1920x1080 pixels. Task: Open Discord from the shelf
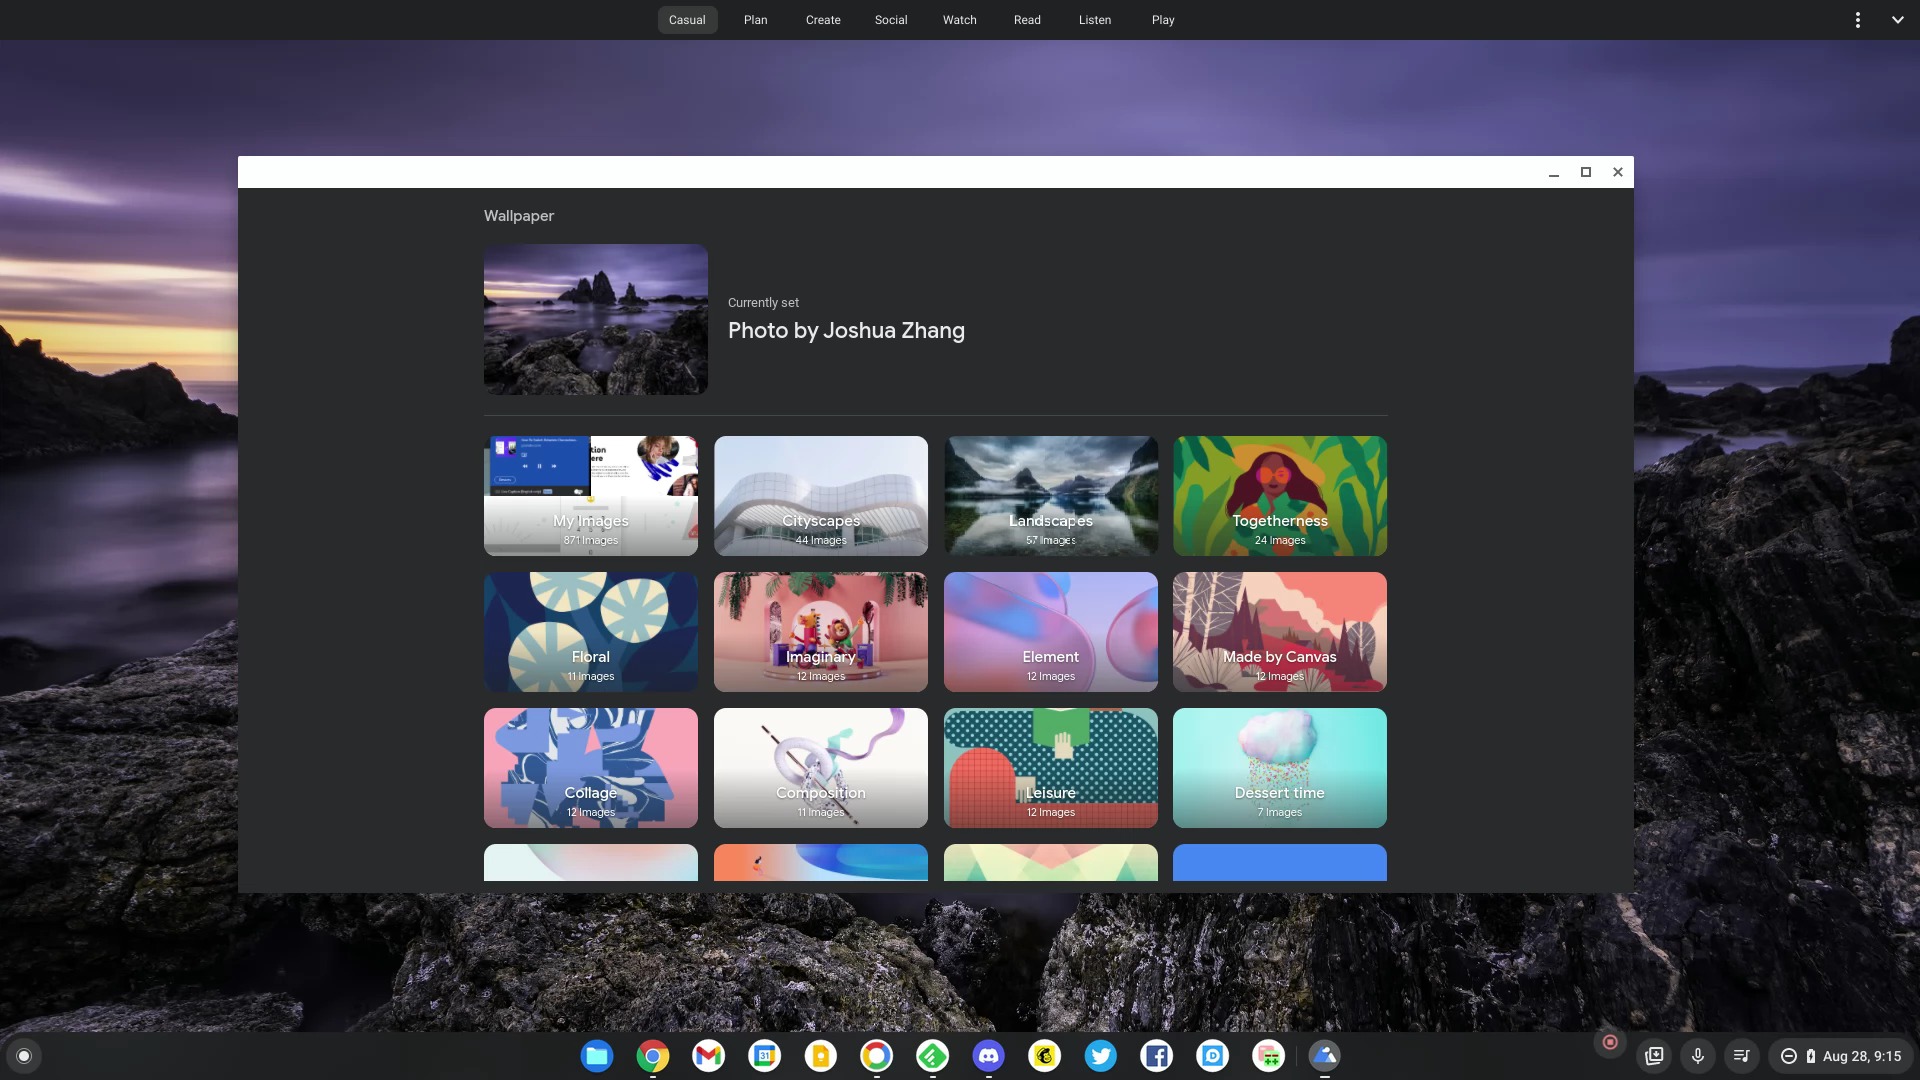[988, 1056]
